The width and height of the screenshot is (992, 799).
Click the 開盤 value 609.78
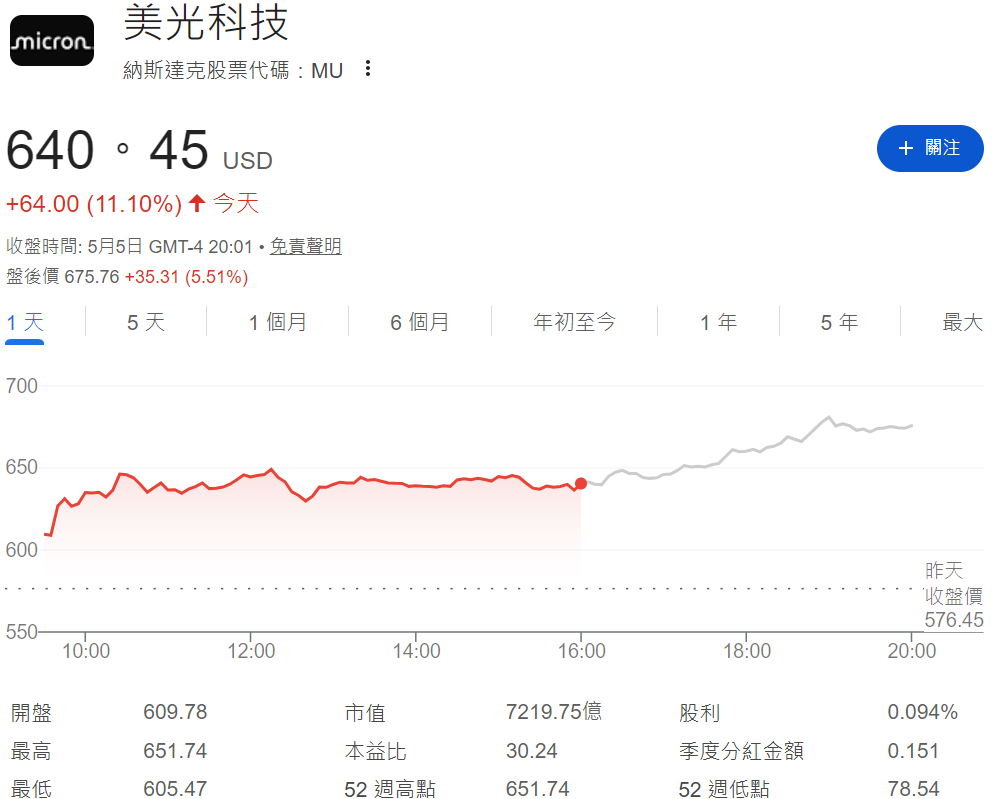click(x=175, y=712)
